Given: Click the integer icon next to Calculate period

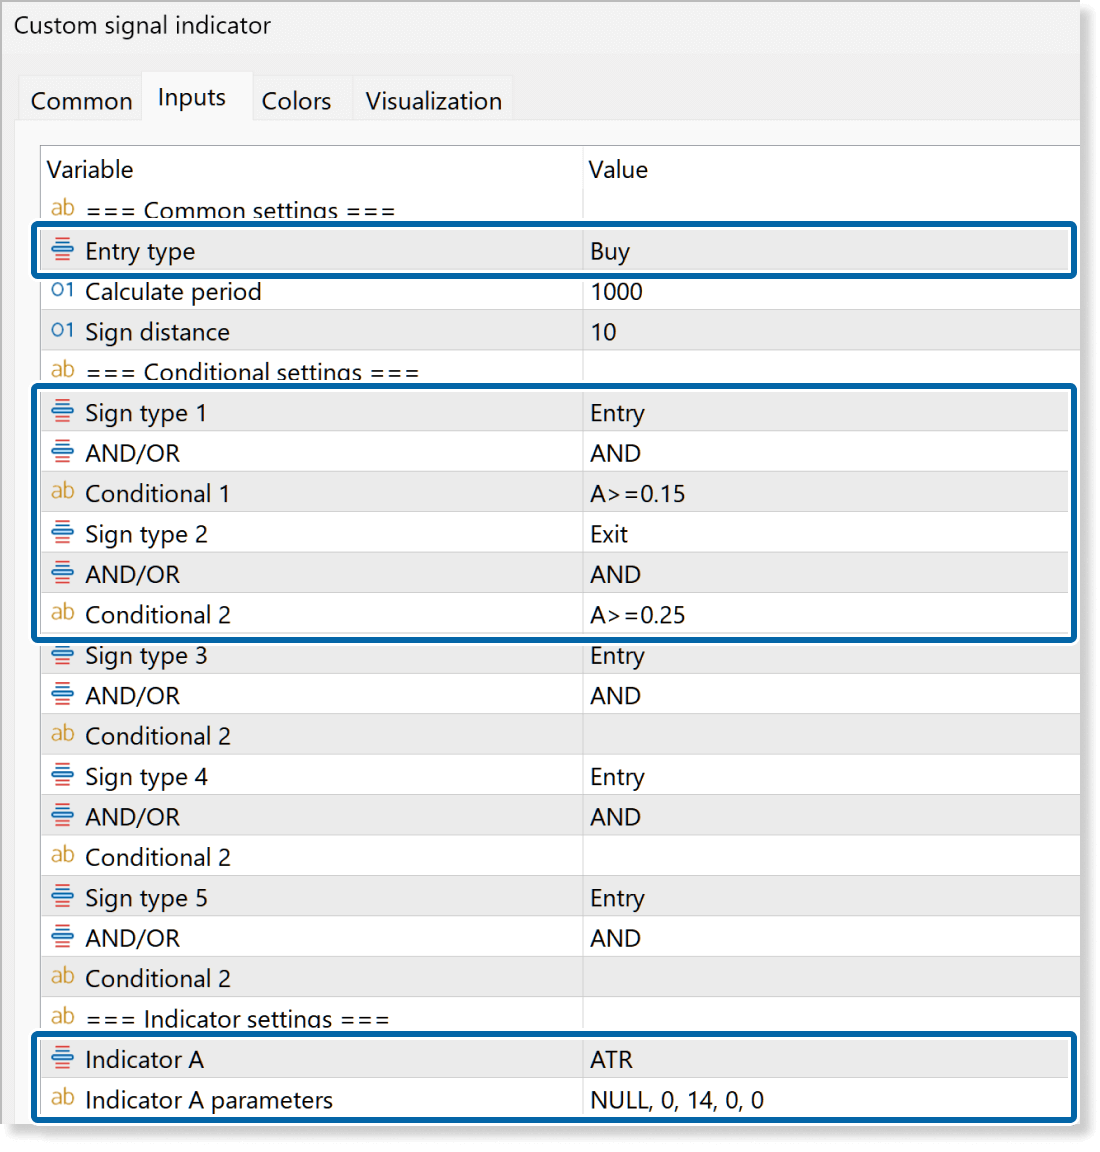Looking at the screenshot, I should tap(62, 291).
